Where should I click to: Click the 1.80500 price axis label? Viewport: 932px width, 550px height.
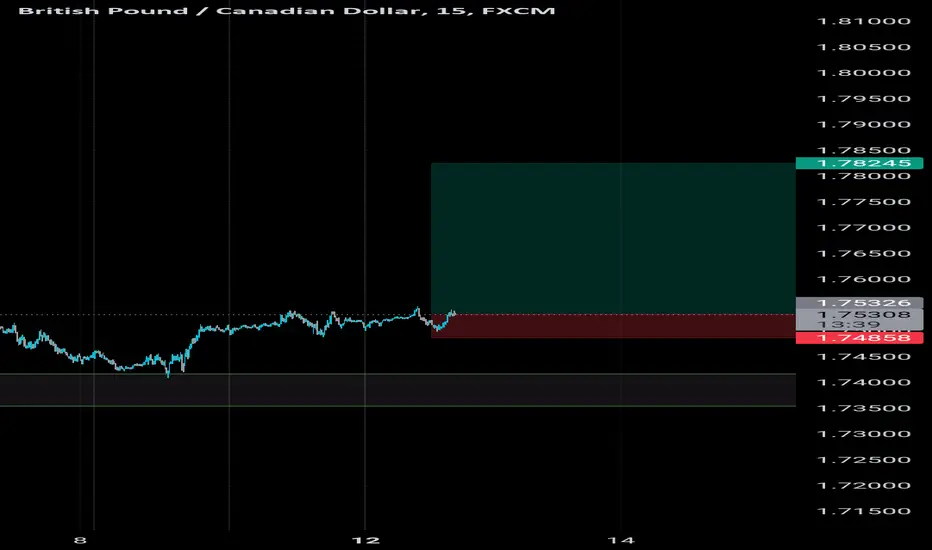click(864, 47)
